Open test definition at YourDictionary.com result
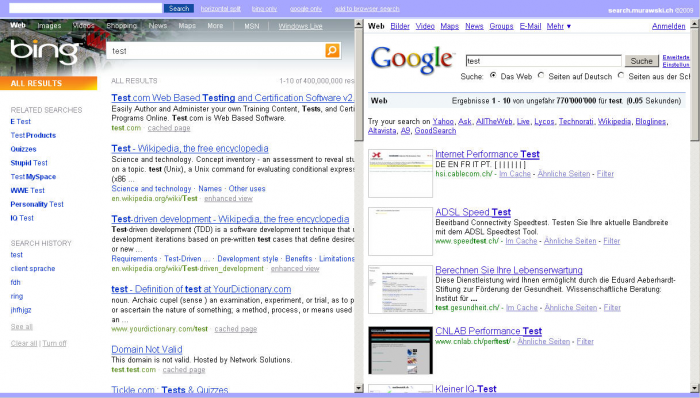The image size is (700, 398). [201, 289]
